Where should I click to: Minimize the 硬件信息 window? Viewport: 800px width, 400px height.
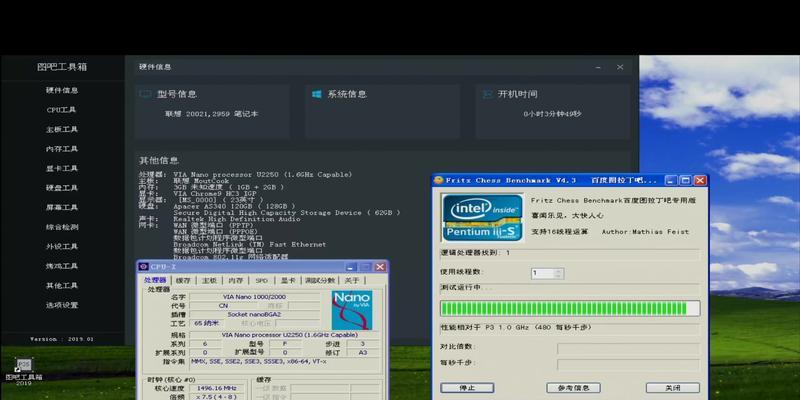[x=598, y=67]
